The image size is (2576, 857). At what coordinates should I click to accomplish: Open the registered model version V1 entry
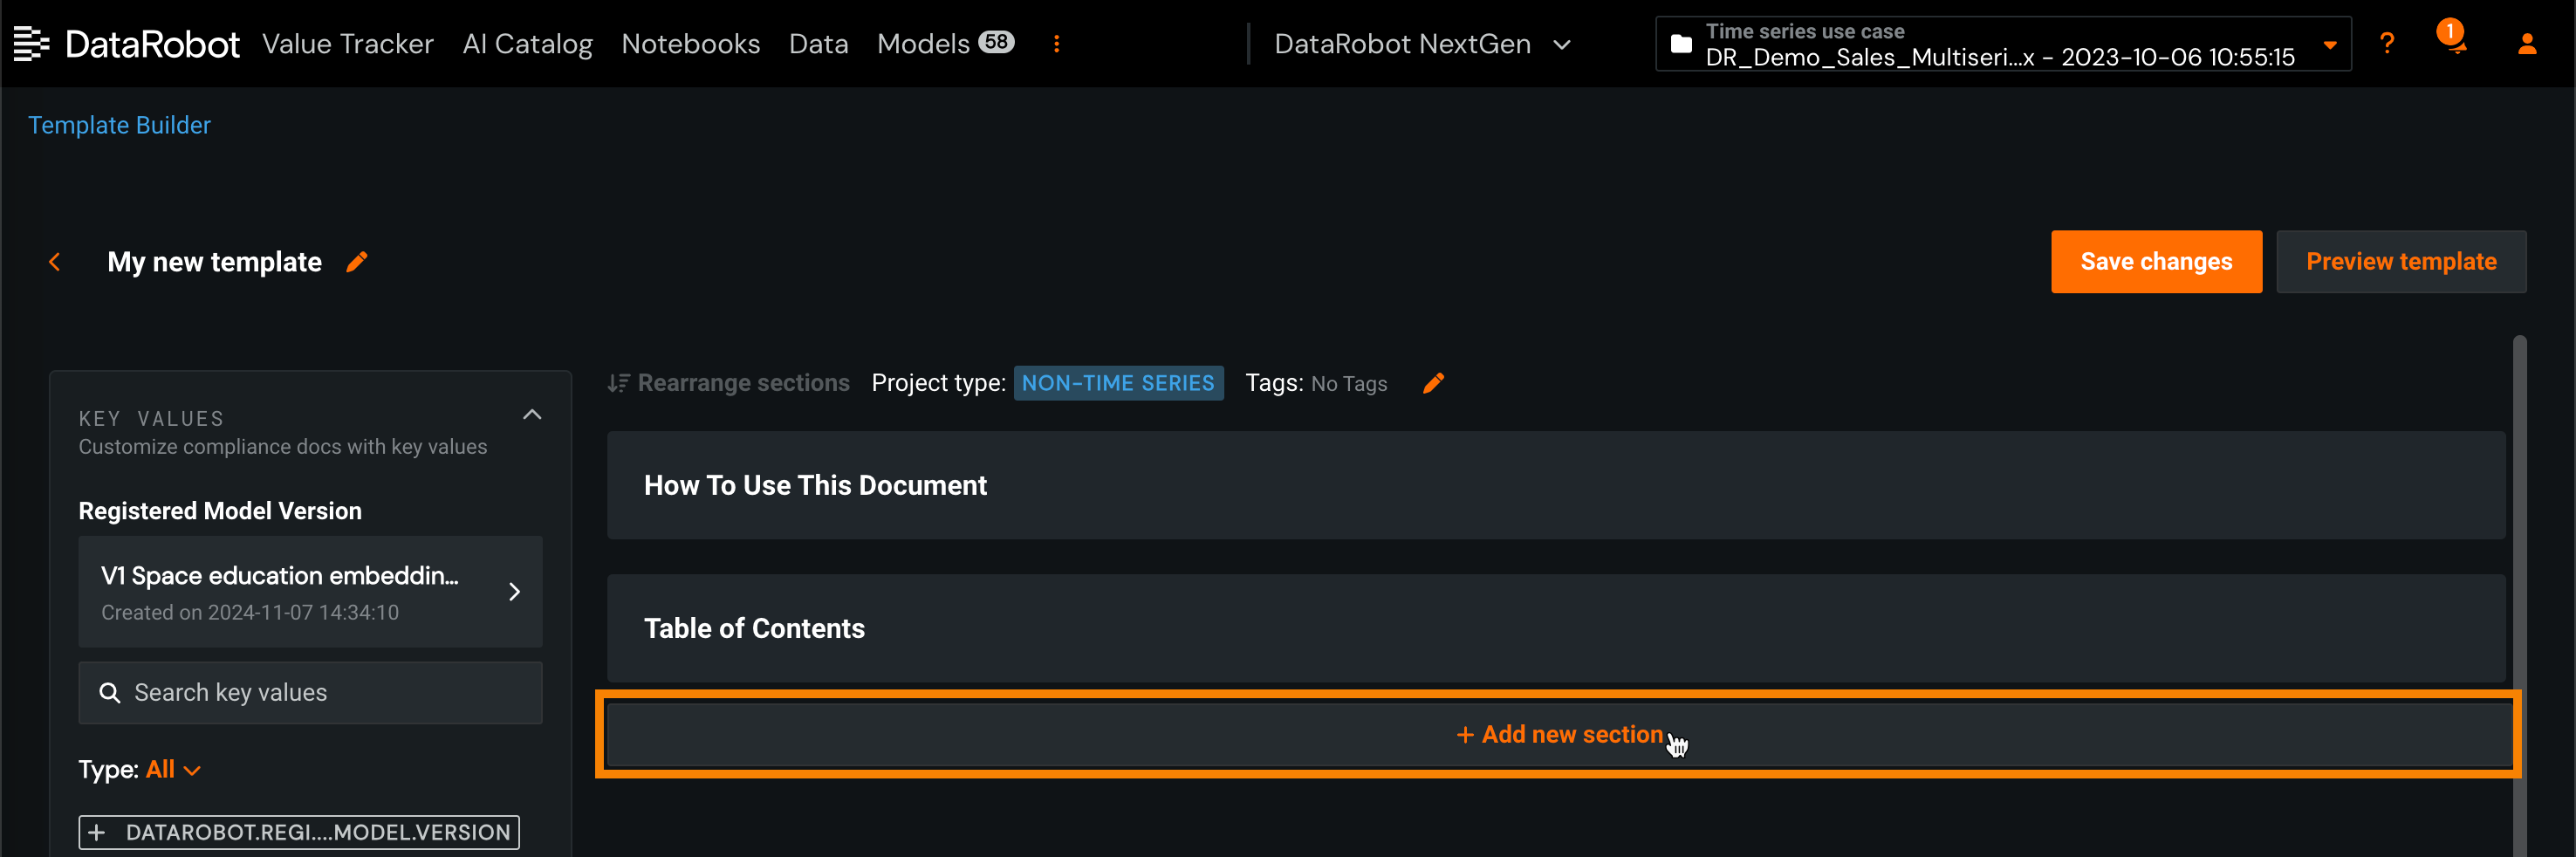310,592
